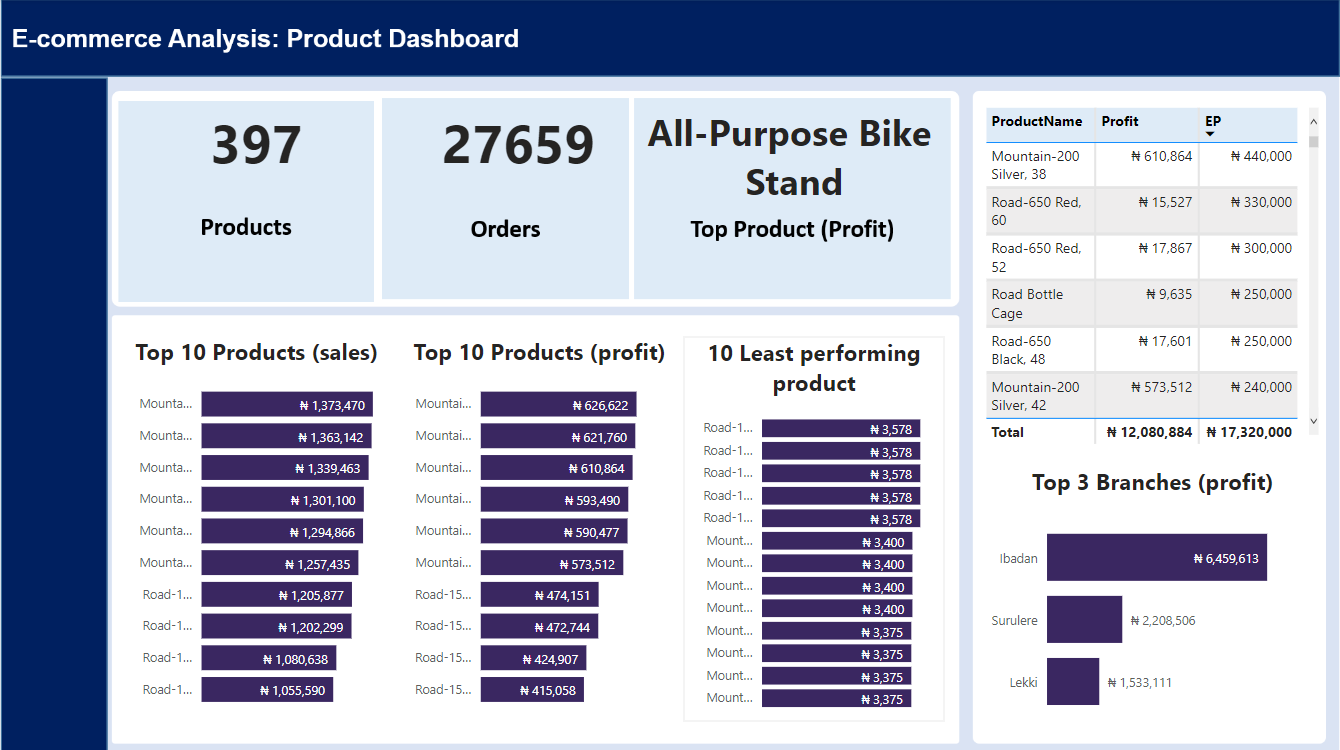Viewport: 1340px width, 750px height.
Task: Select the ₦ 1,363,142 sales bar
Action: coord(286,436)
